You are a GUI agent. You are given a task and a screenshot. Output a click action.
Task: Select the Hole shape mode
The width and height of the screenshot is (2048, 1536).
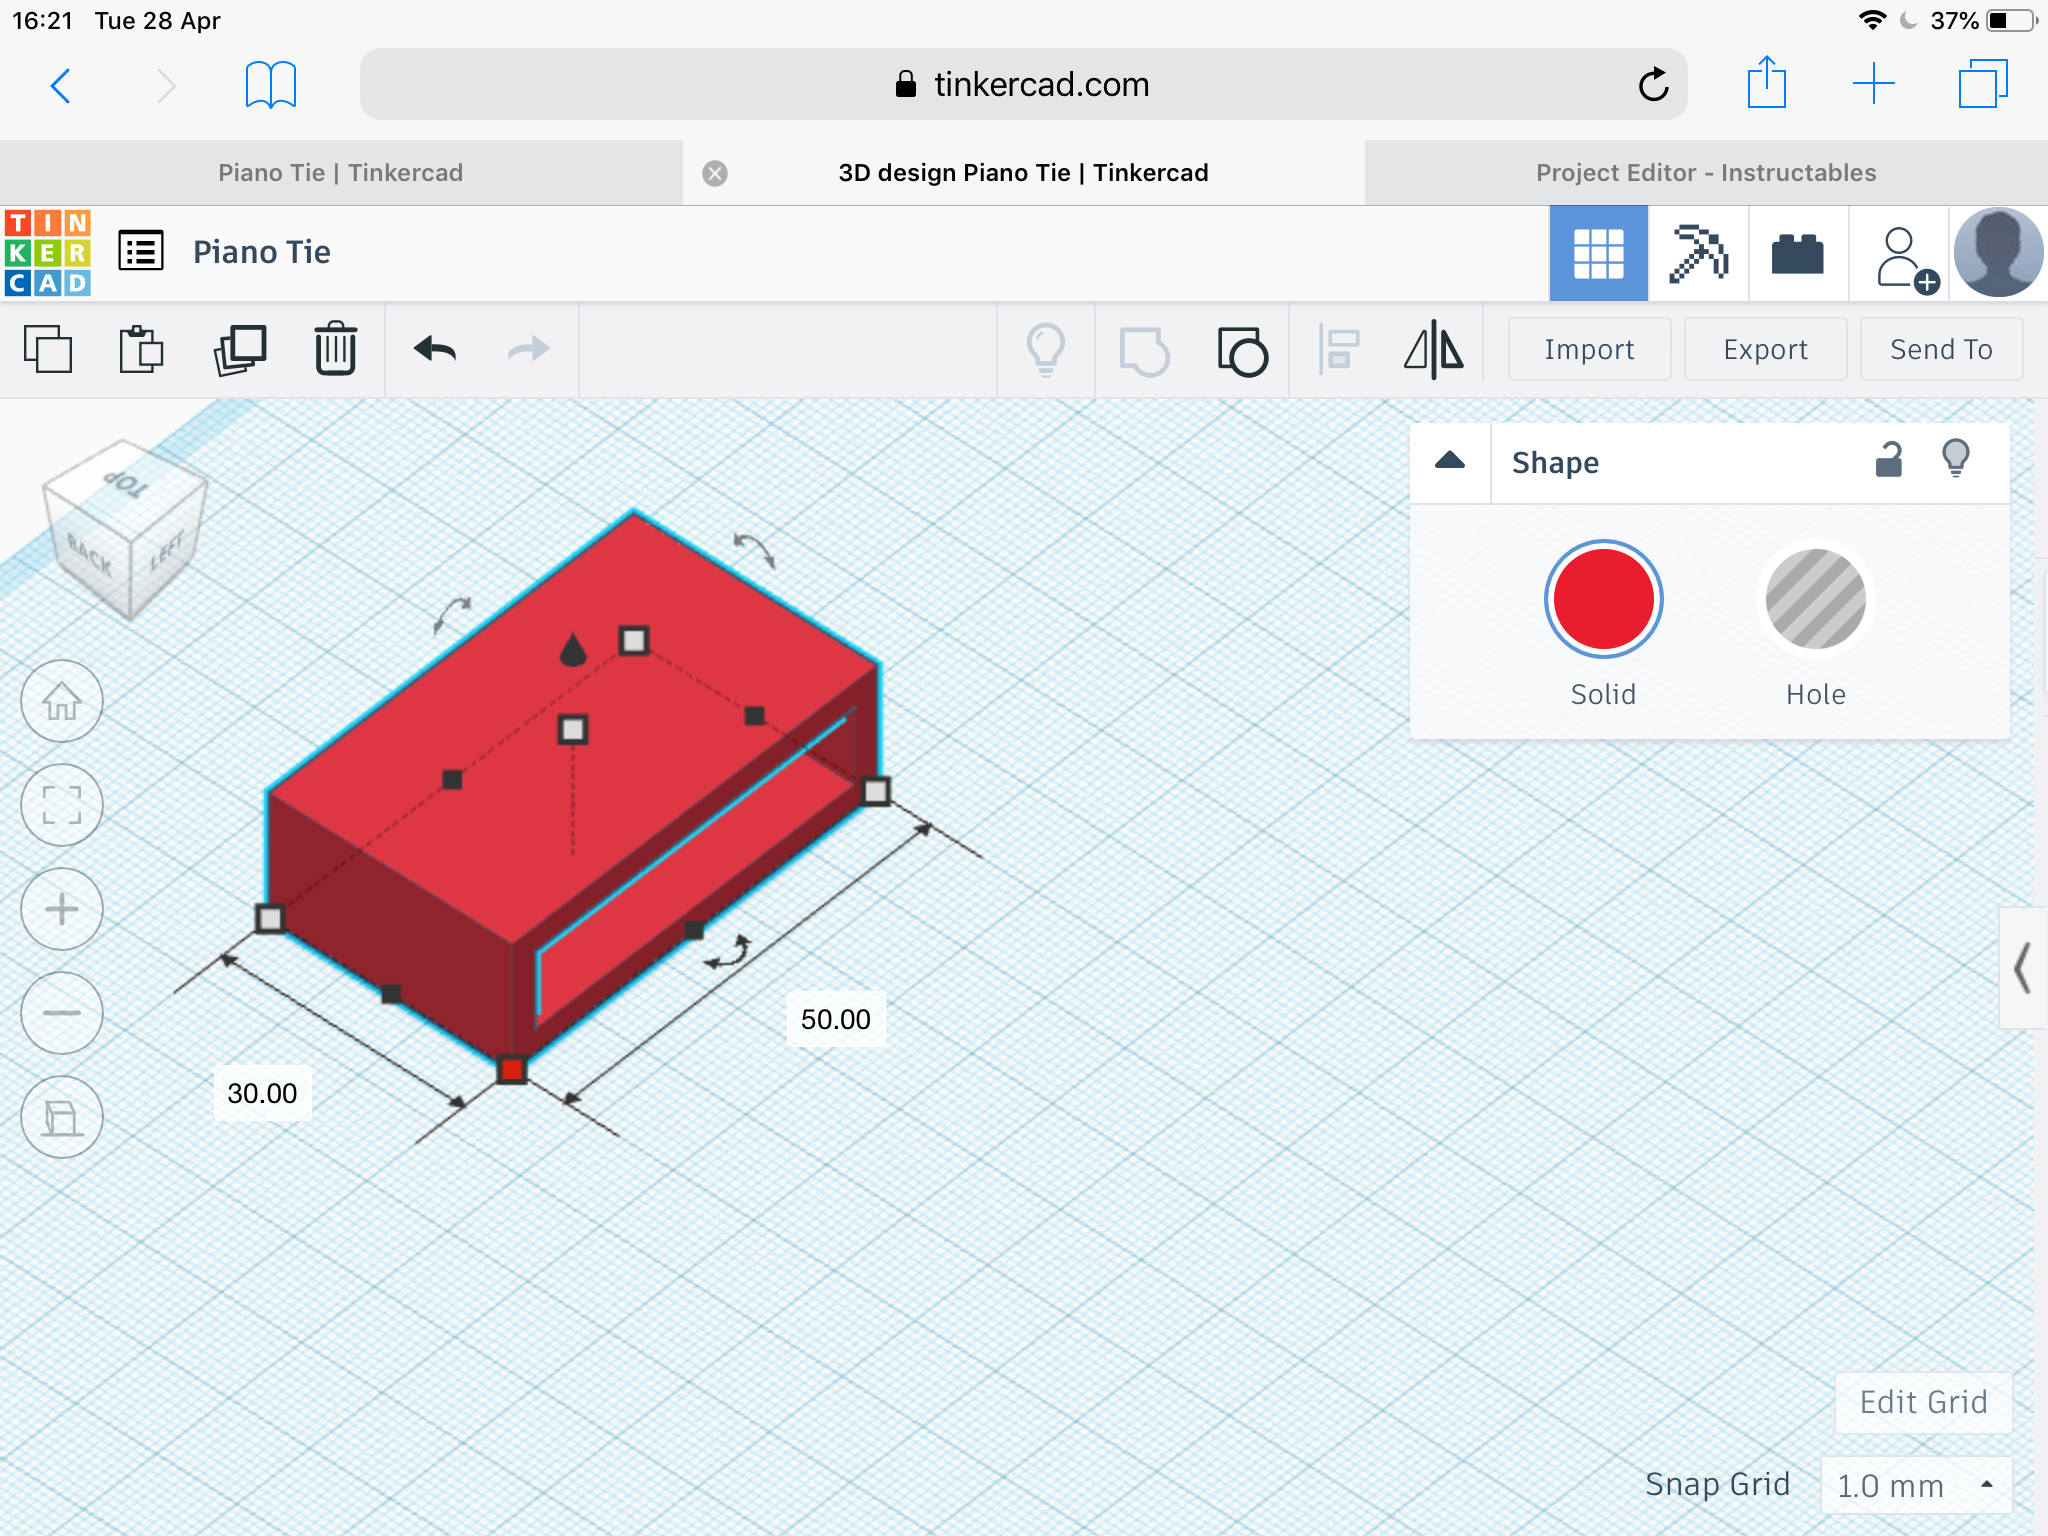coord(1815,599)
